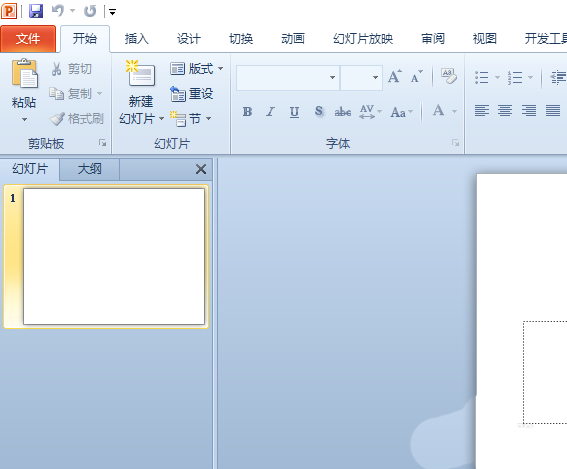Click the Redo/Repeat icon
567x469 pixels.
(x=90, y=11)
